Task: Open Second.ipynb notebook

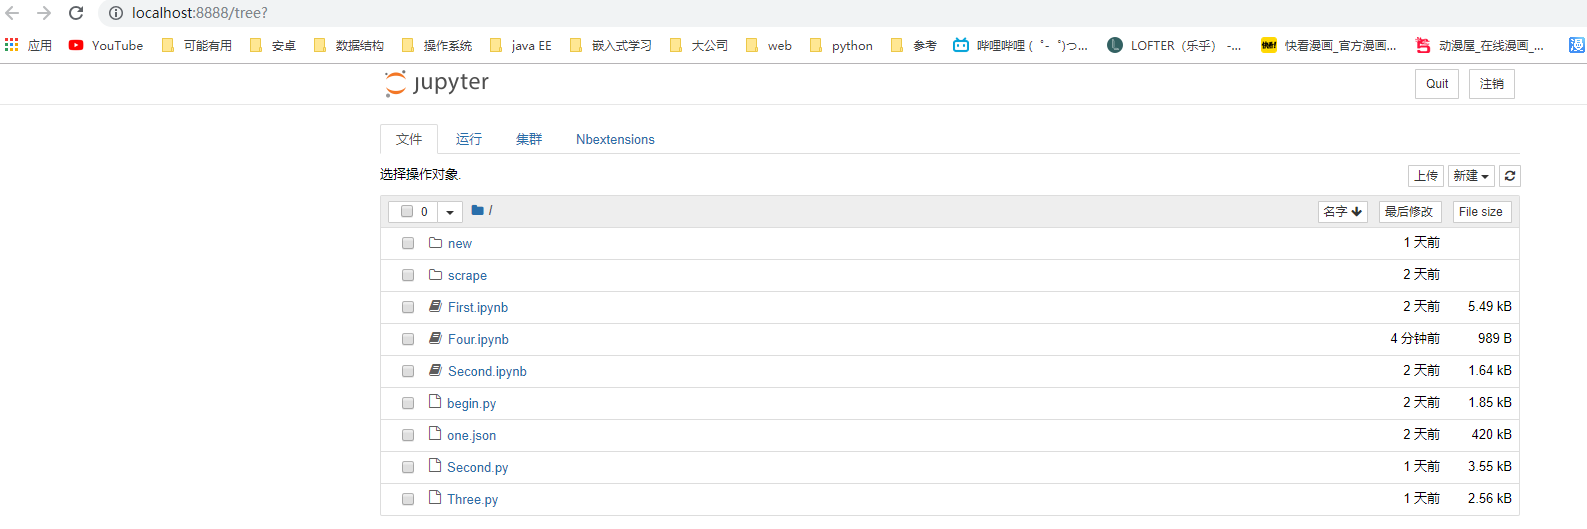Action: click(487, 371)
